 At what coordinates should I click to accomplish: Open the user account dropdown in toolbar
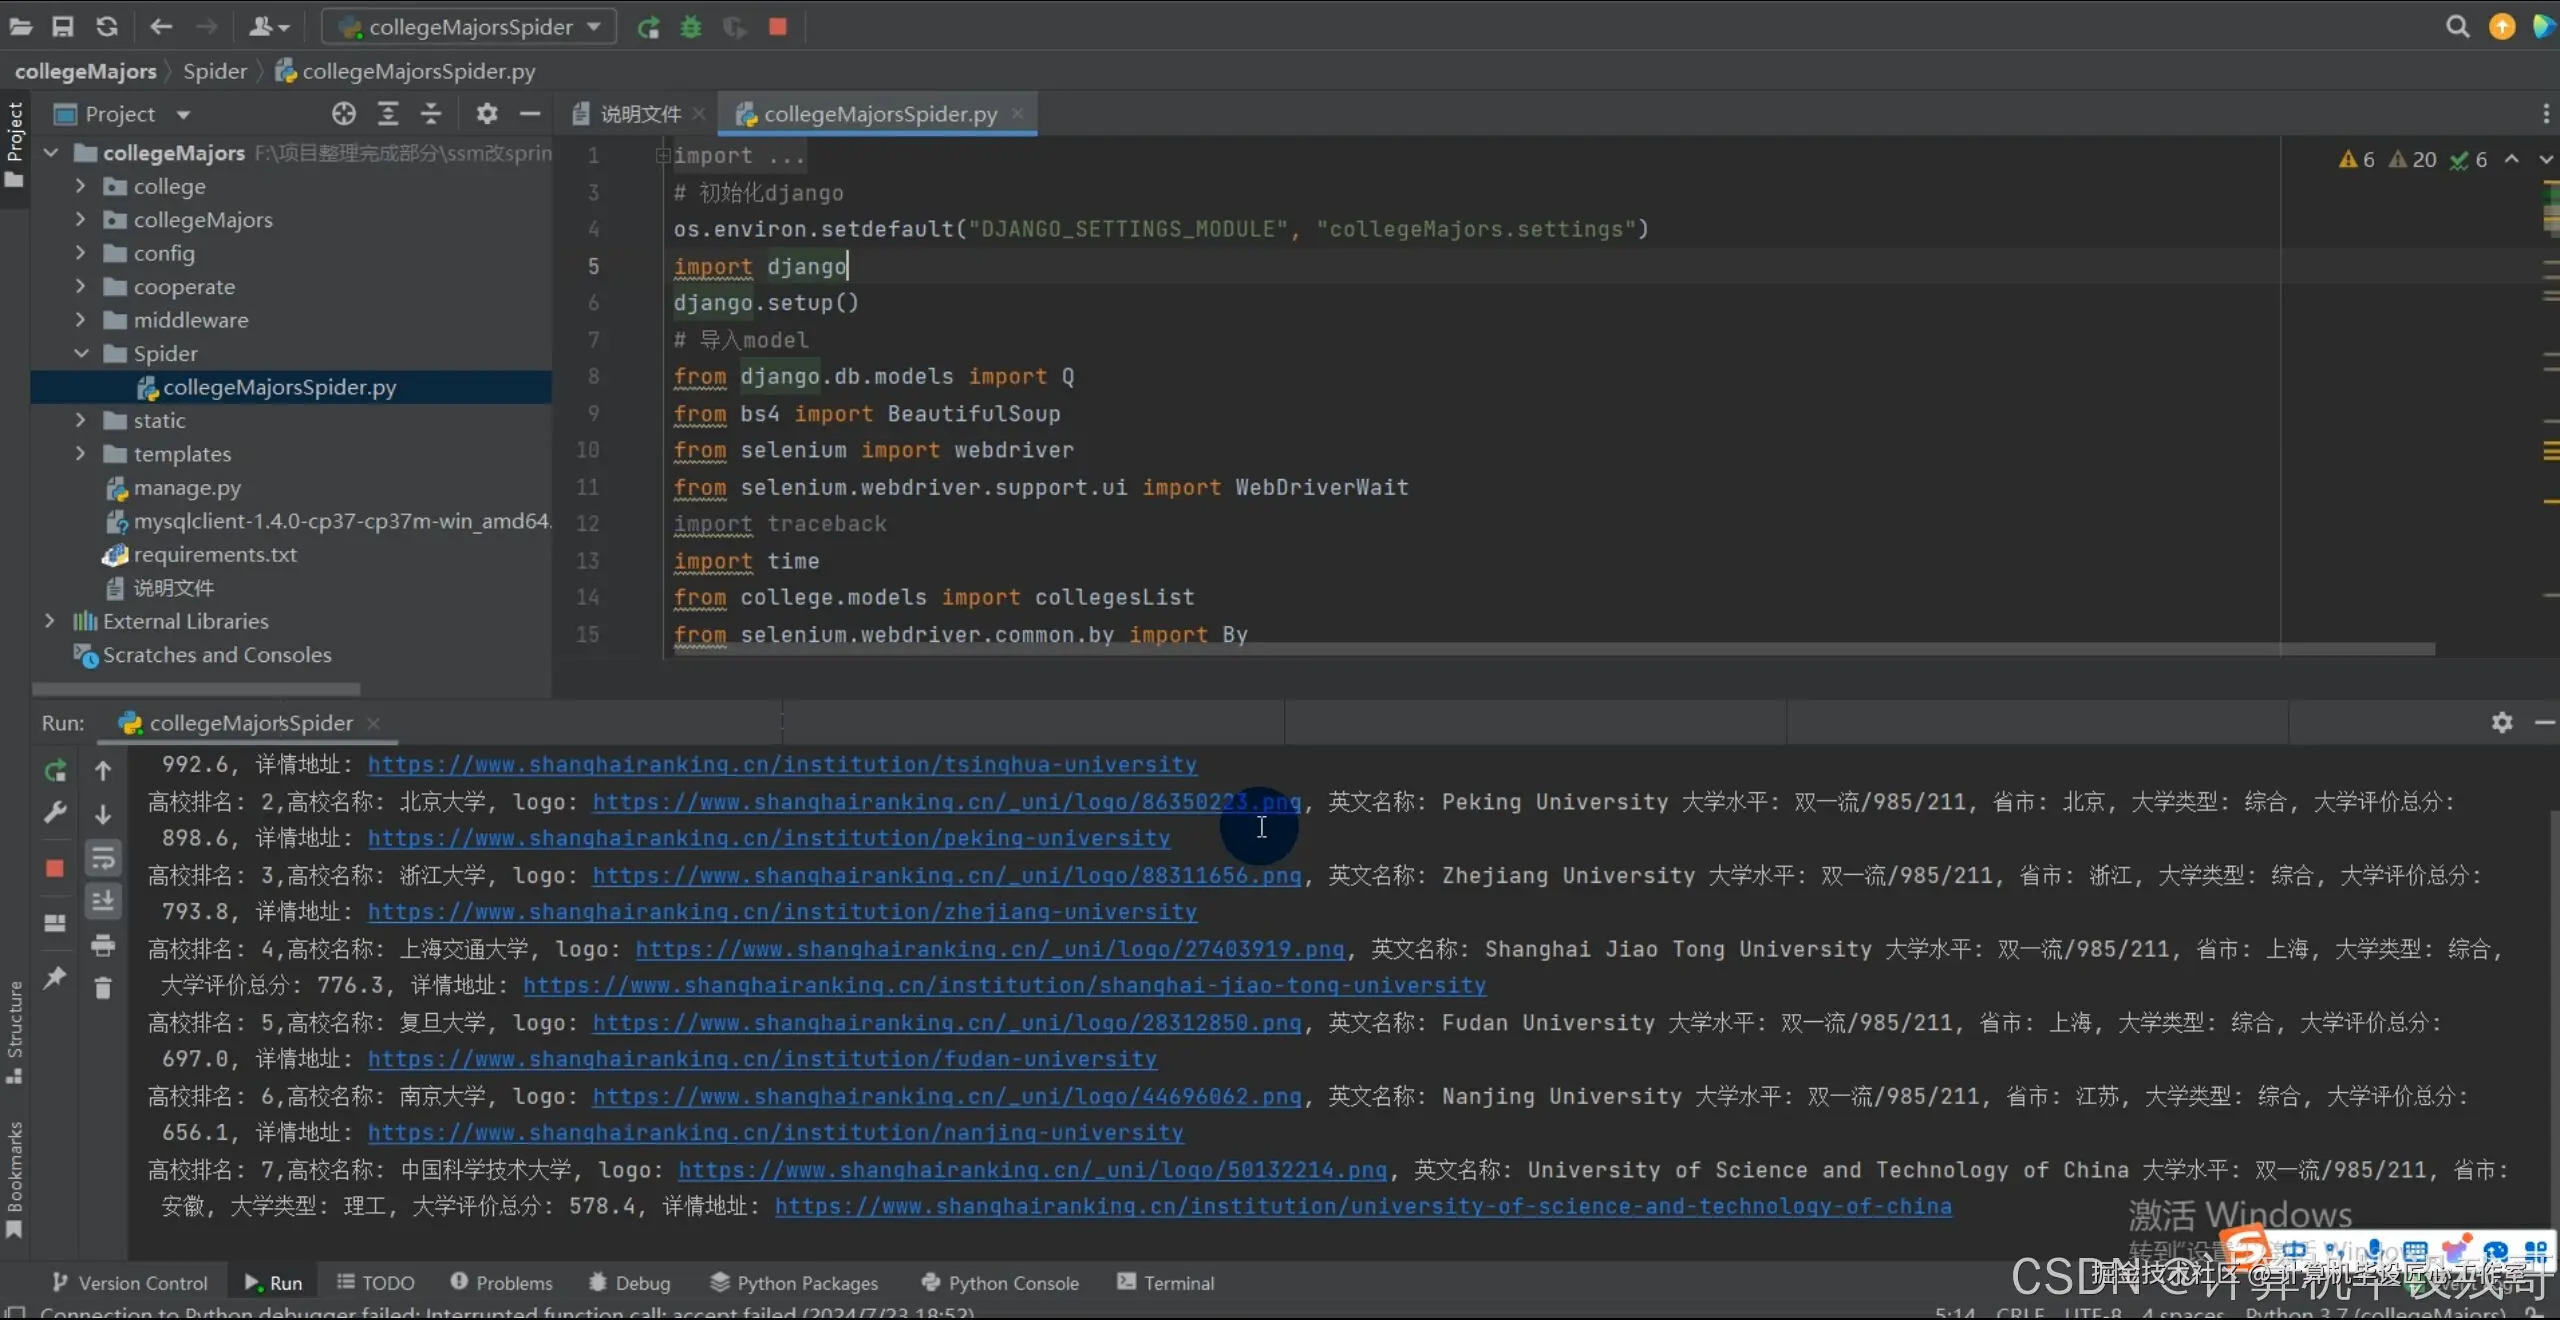268,27
